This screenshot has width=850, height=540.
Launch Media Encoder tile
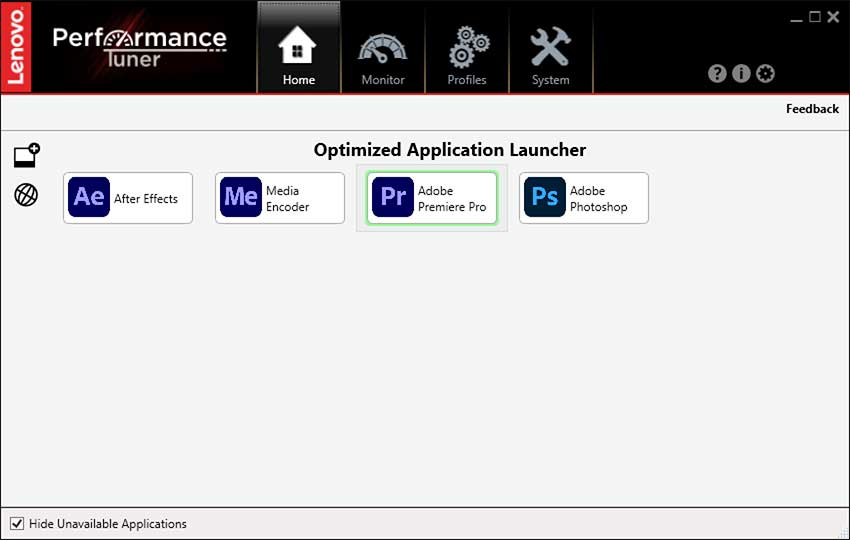(280, 198)
